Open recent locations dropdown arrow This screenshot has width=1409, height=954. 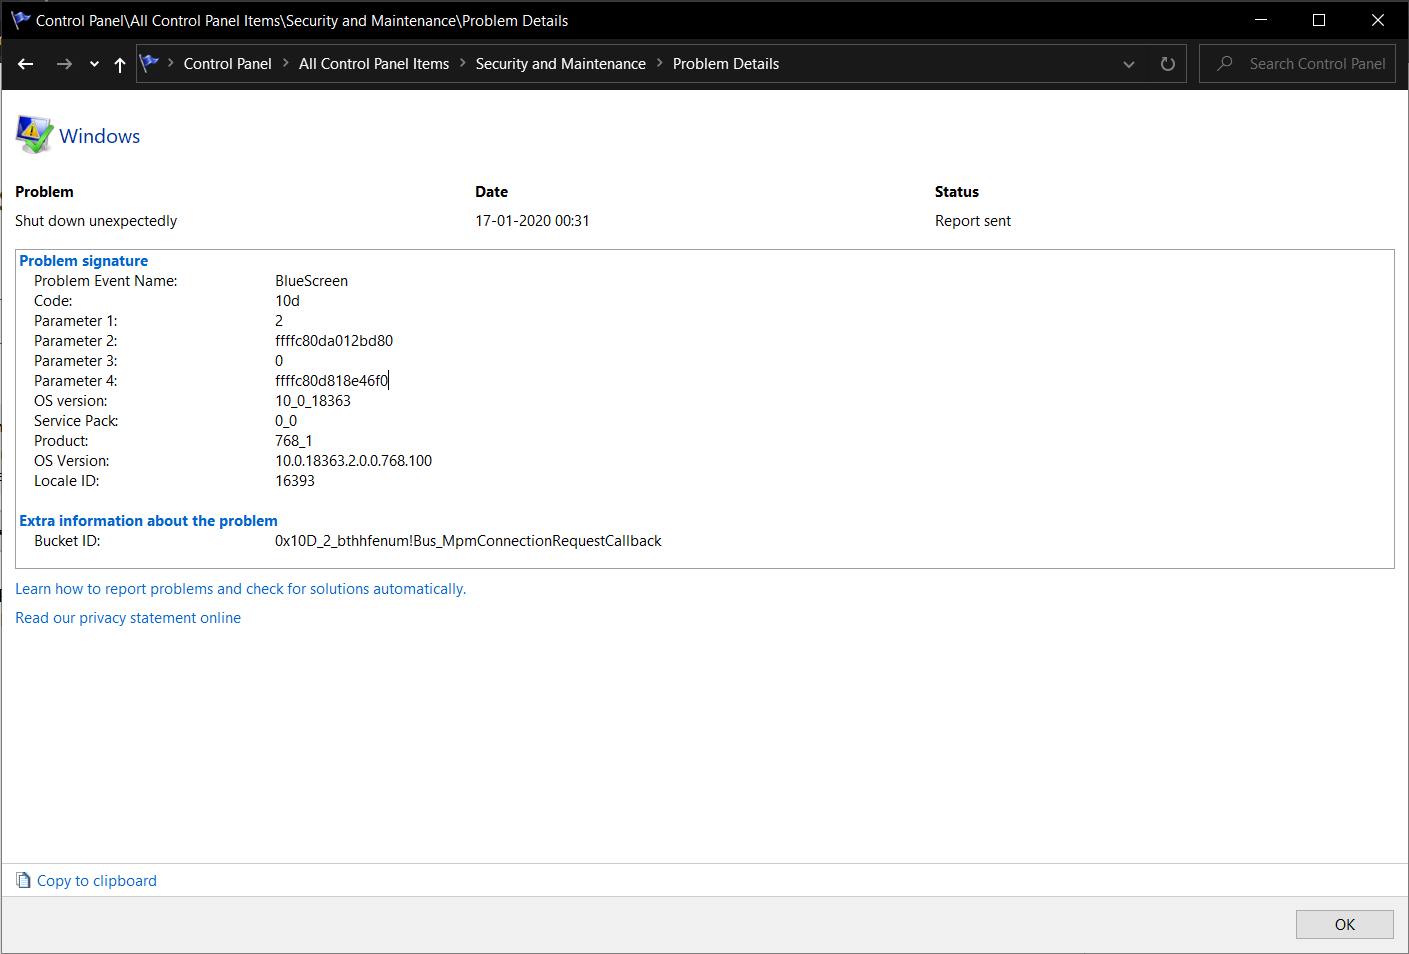click(94, 64)
